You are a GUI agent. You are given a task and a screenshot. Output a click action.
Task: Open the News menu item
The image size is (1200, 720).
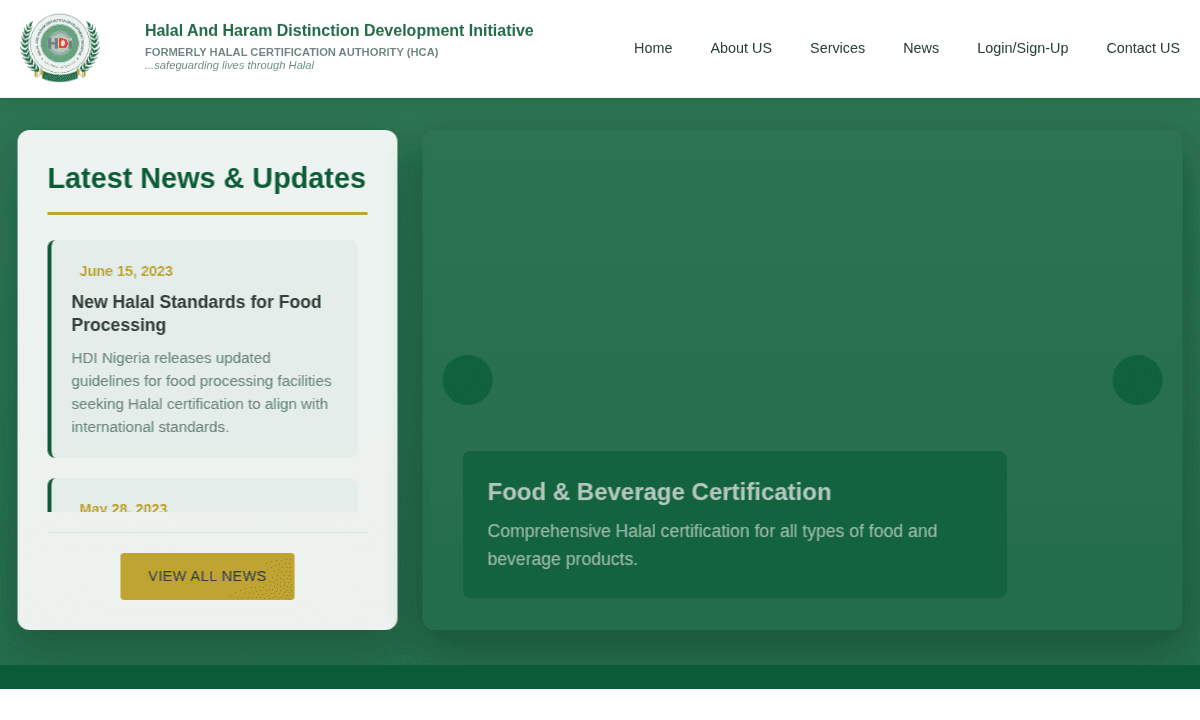921,48
